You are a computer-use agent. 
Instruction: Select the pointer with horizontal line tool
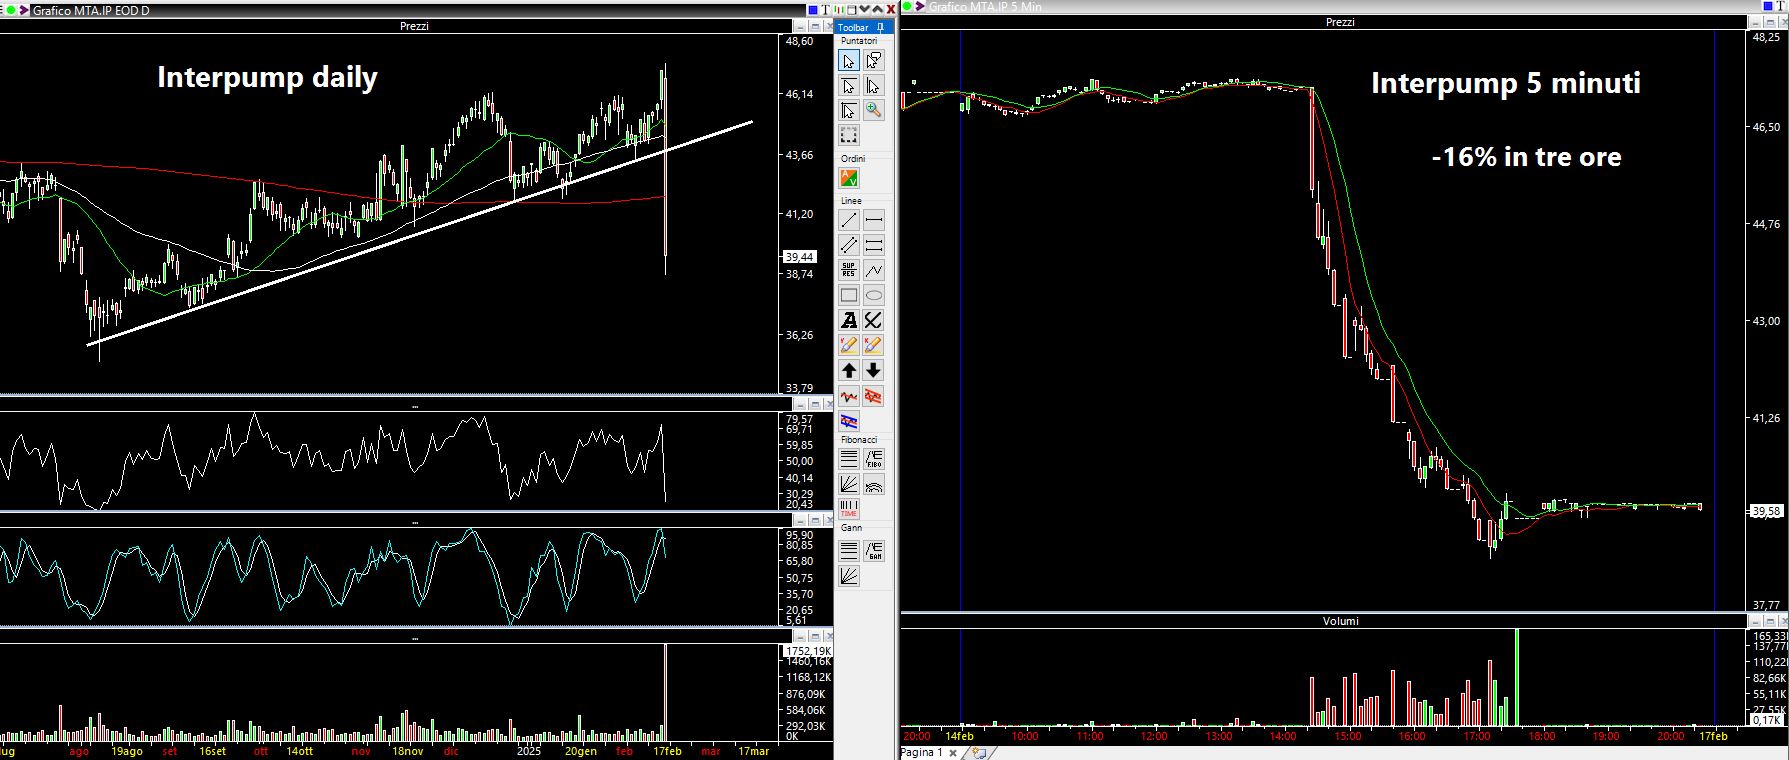849,86
